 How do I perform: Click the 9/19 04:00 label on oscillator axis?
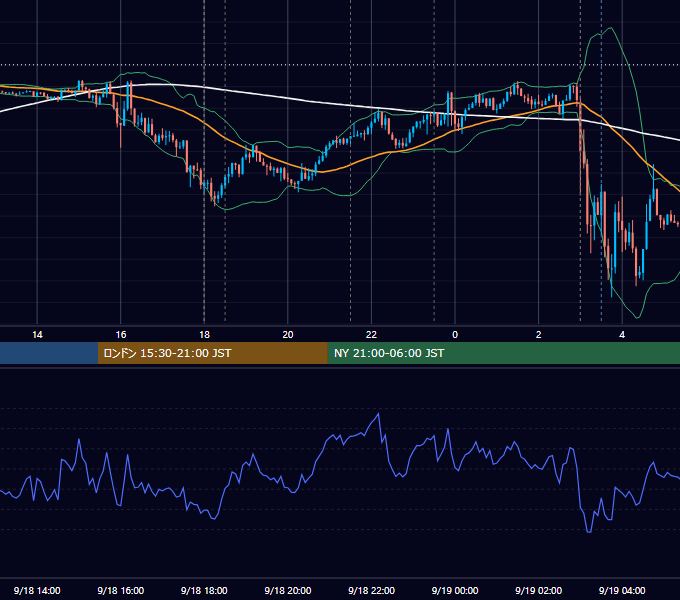click(622, 590)
